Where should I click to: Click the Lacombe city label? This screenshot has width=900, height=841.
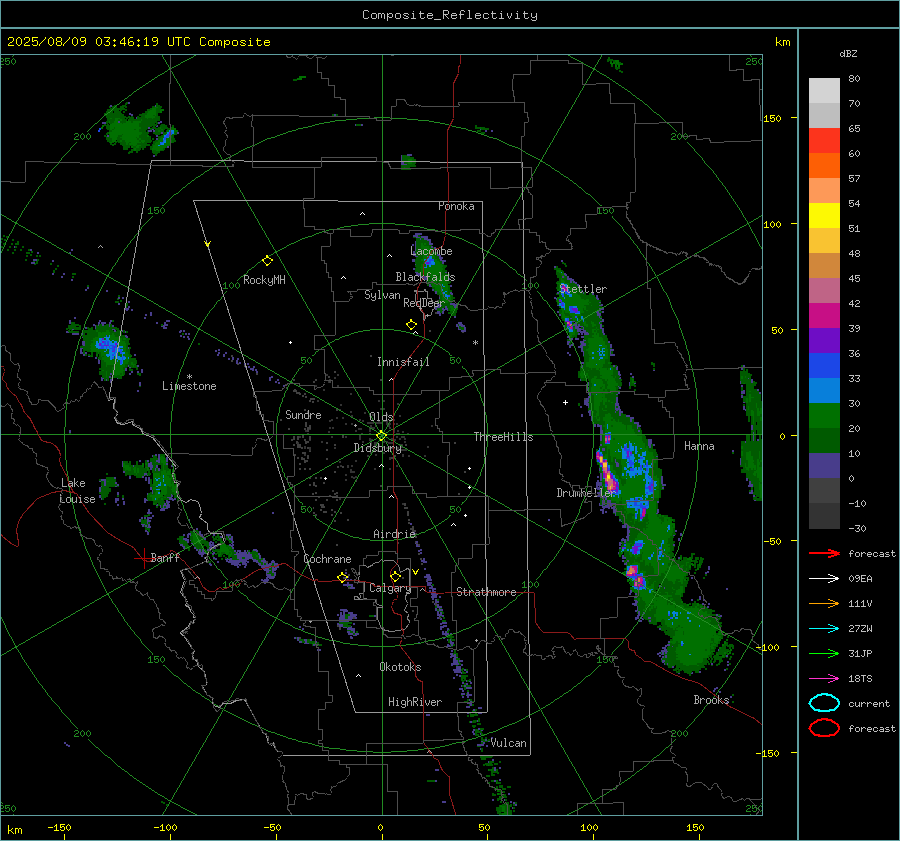[x=431, y=251]
